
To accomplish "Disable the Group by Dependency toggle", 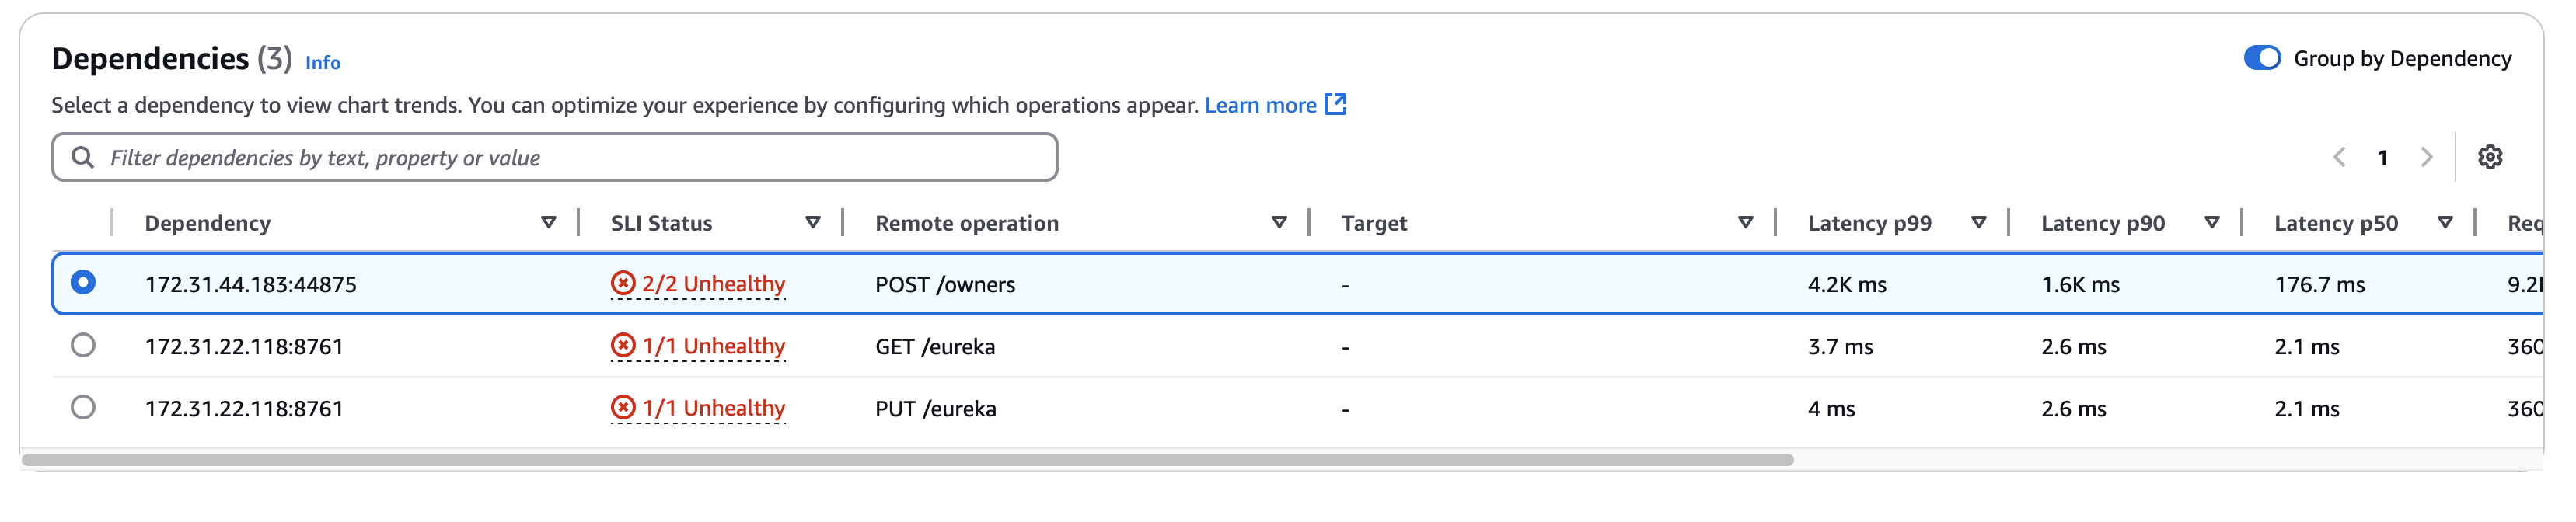I will 2262,58.
